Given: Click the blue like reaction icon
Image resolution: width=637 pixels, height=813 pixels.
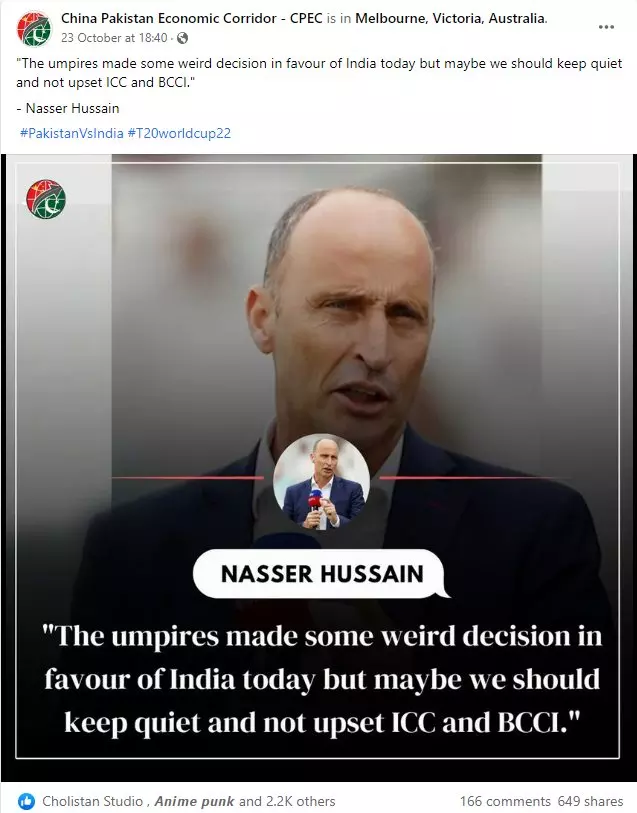Looking at the screenshot, I should click(x=26, y=801).
